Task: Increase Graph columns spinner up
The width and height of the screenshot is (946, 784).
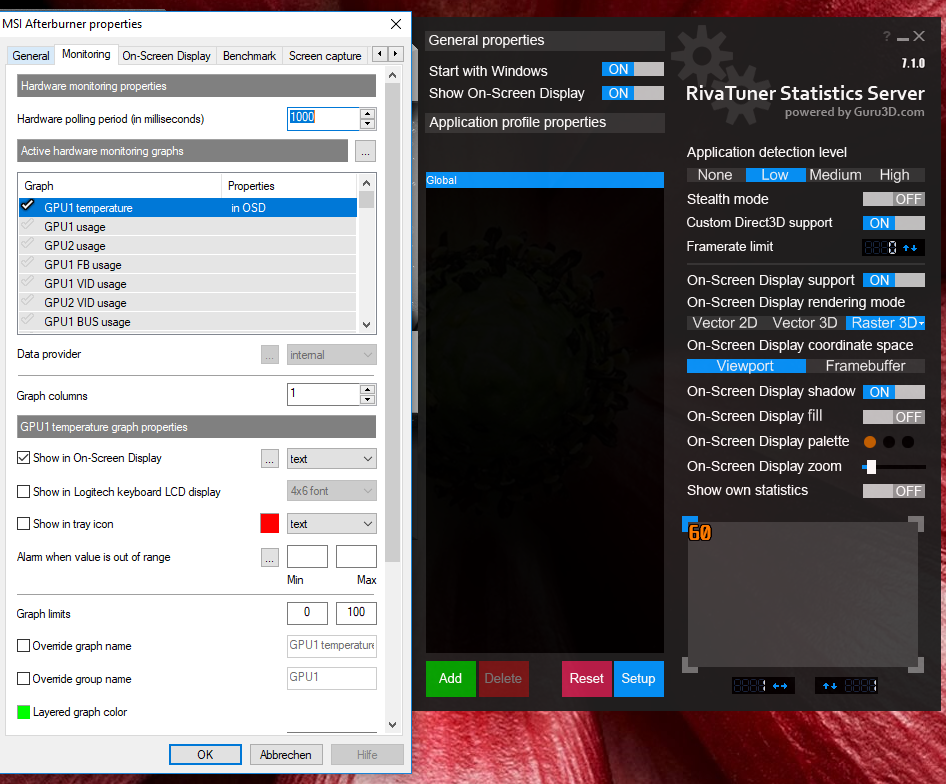Action: pos(367,389)
